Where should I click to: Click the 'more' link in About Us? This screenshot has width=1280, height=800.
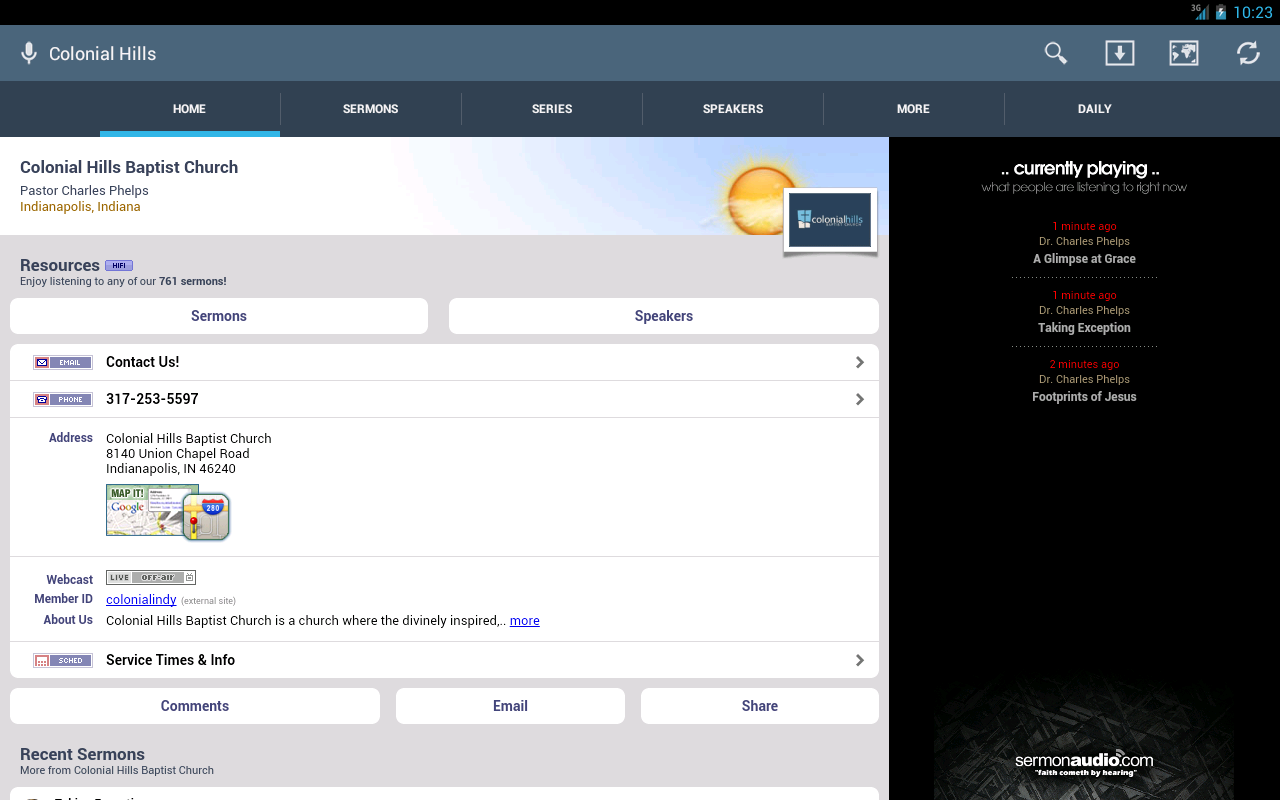coord(524,621)
